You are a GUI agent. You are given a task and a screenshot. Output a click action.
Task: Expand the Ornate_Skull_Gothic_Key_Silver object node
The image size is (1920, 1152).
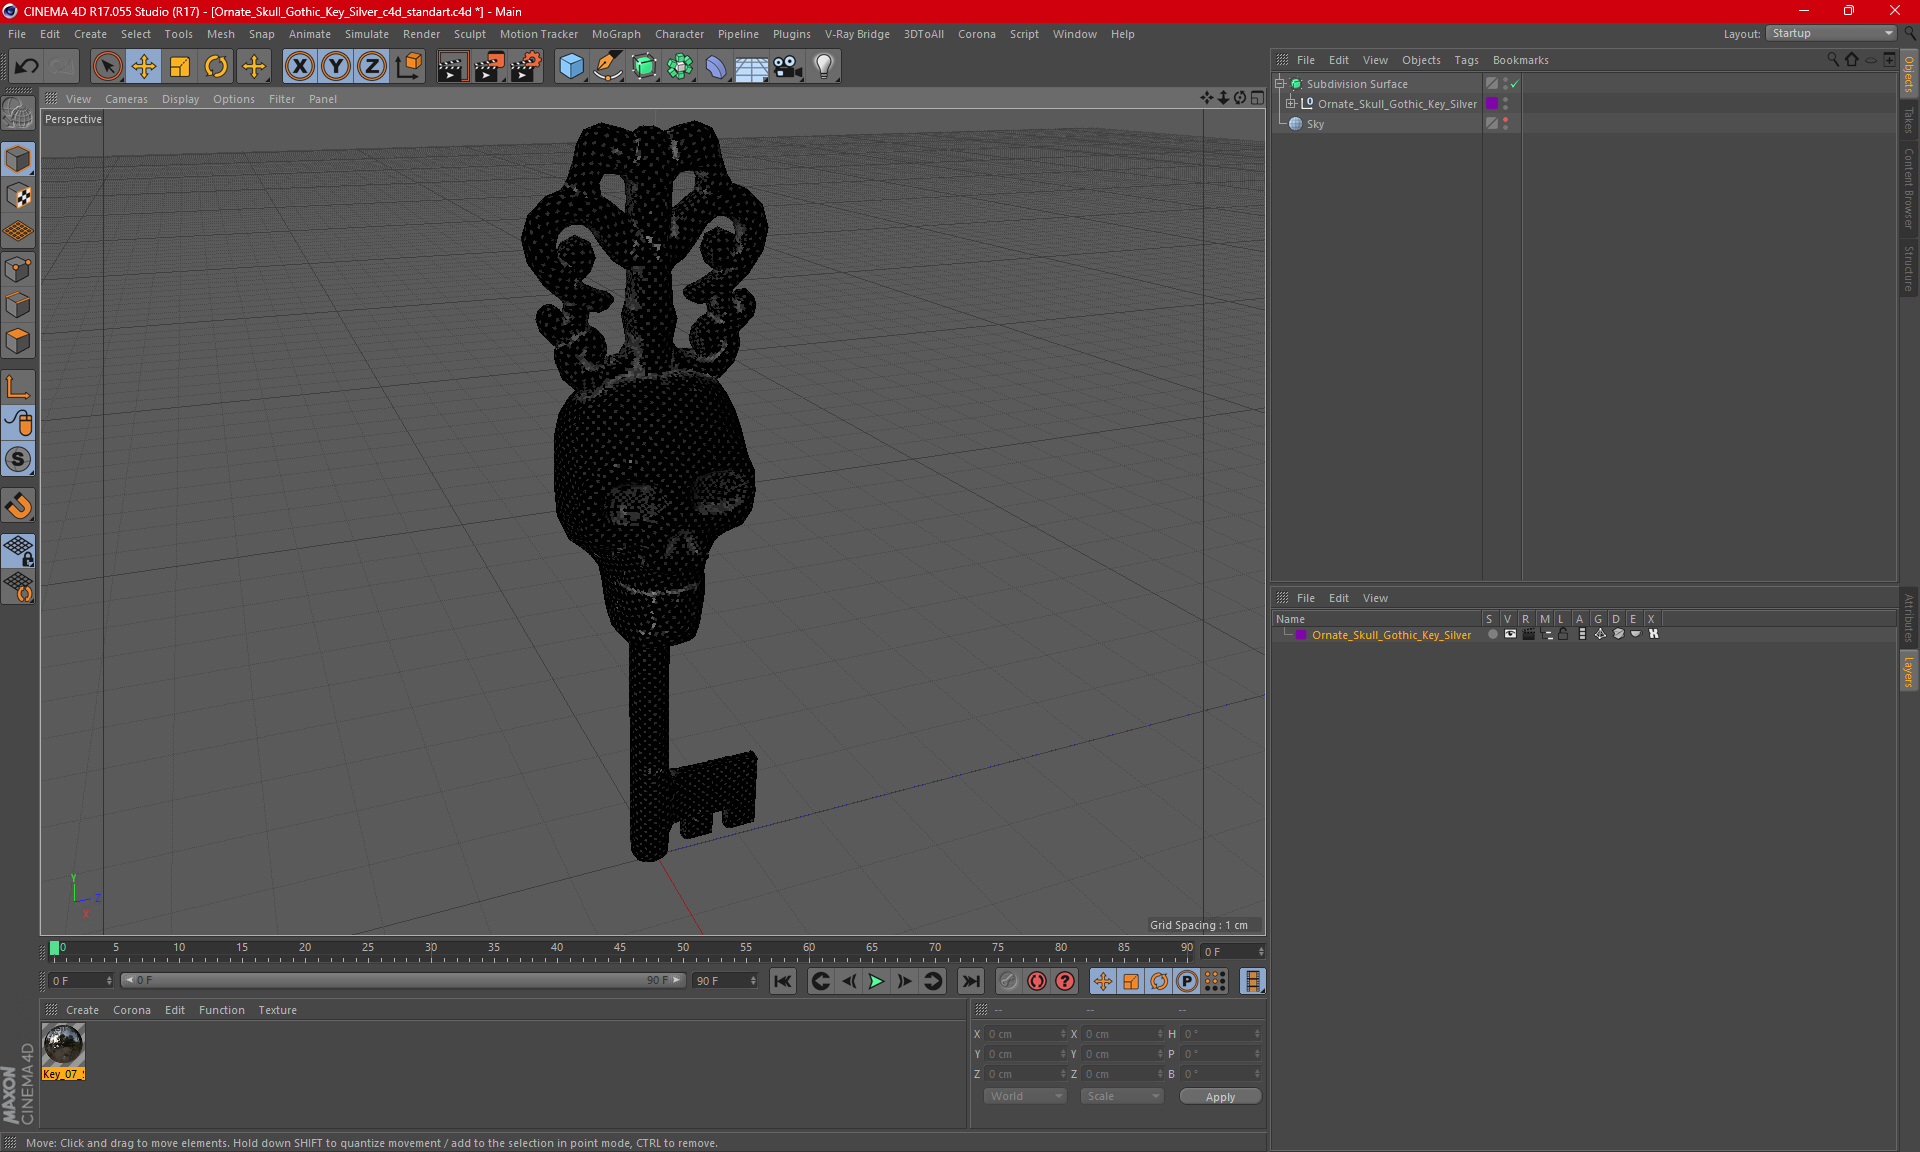click(1291, 103)
